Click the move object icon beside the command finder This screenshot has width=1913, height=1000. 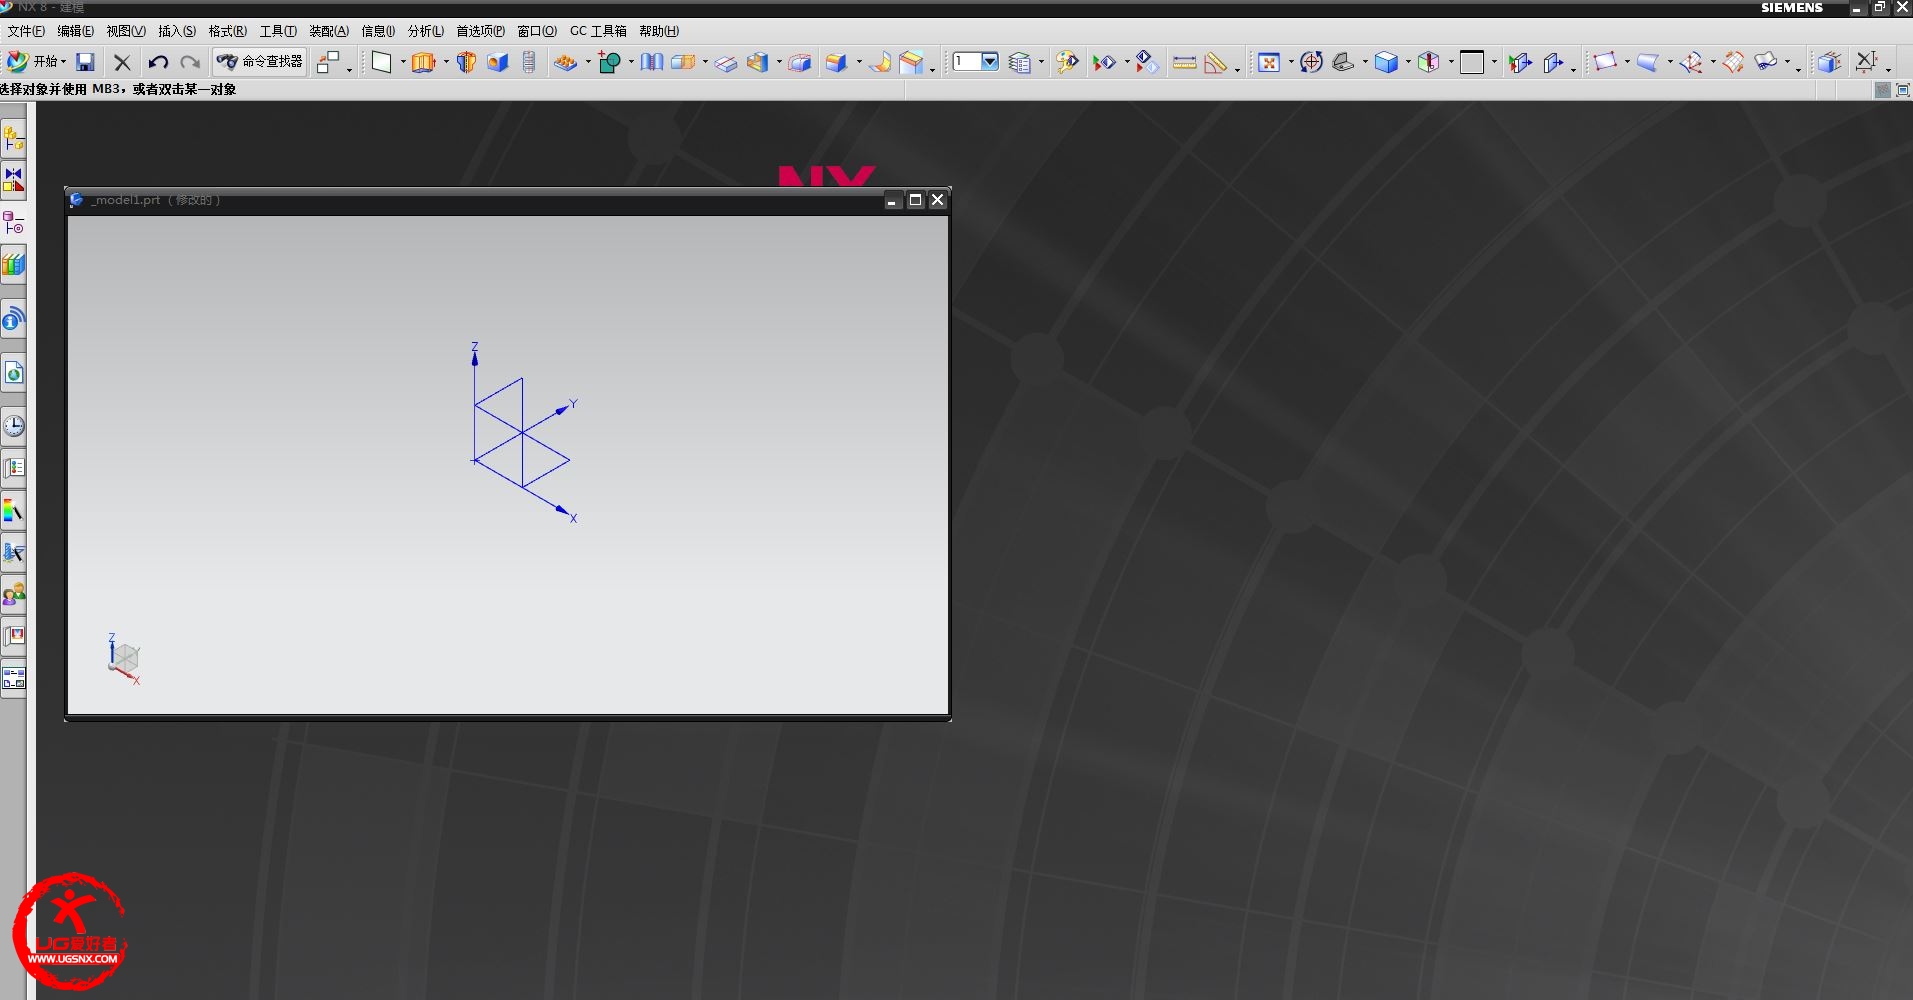coord(328,62)
